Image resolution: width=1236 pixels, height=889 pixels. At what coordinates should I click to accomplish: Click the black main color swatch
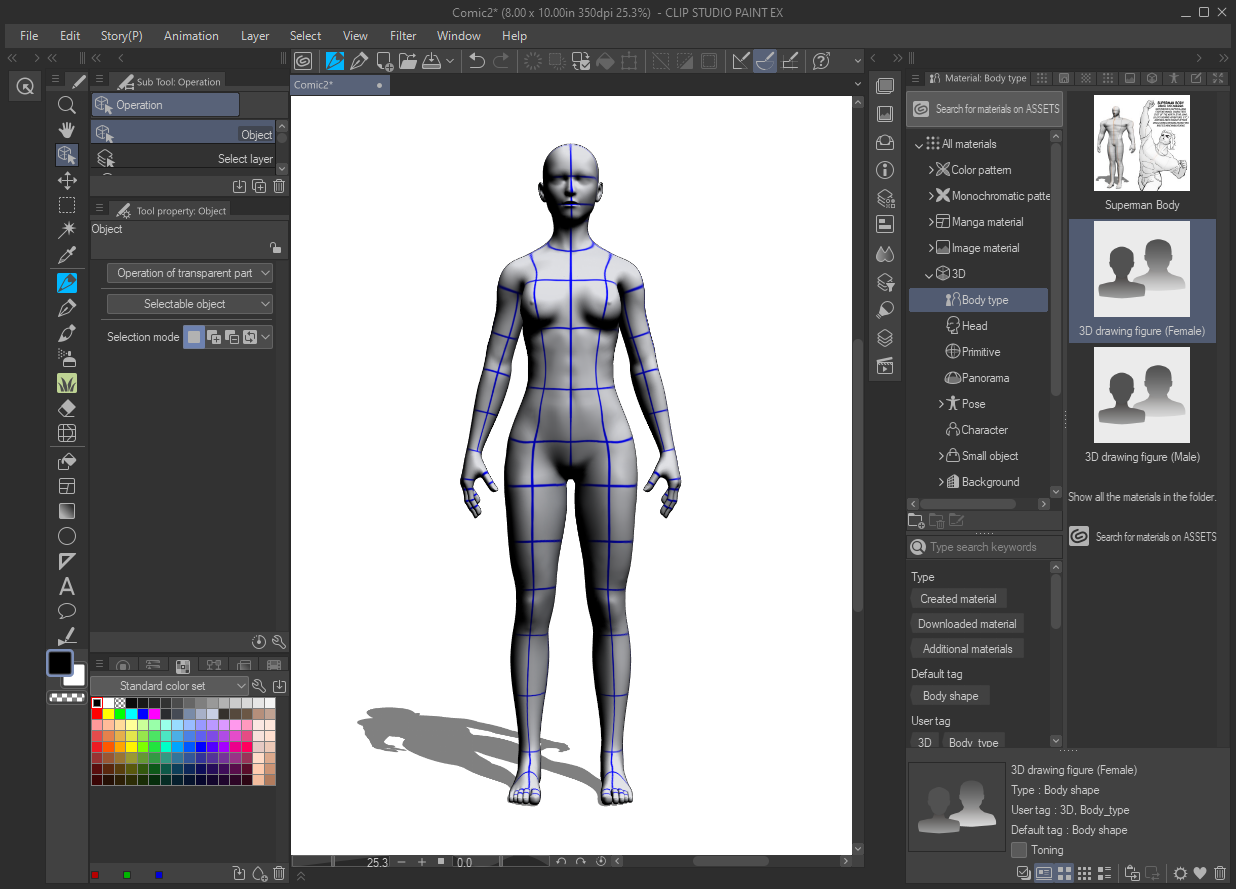tap(60, 663)
